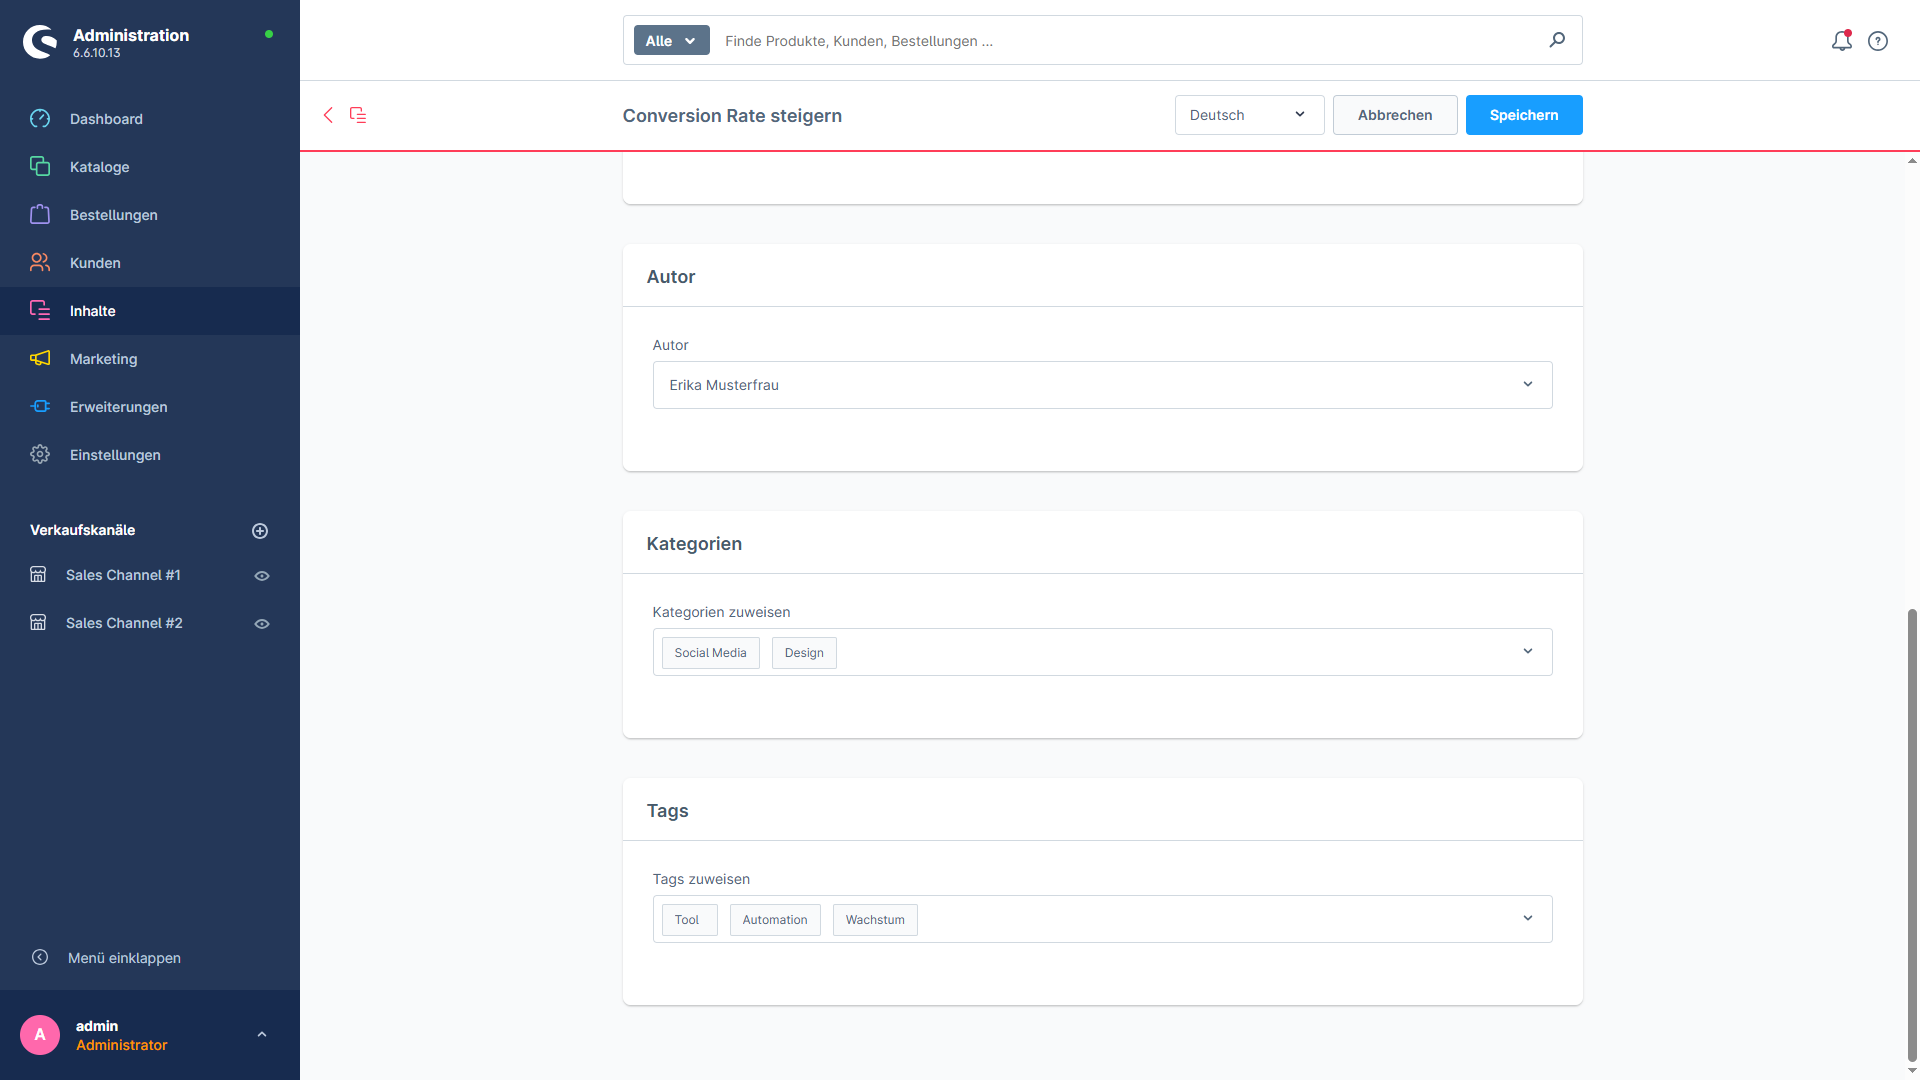Go back with the red arrow icon
Screen dimensions: 1920x1080
328,115
